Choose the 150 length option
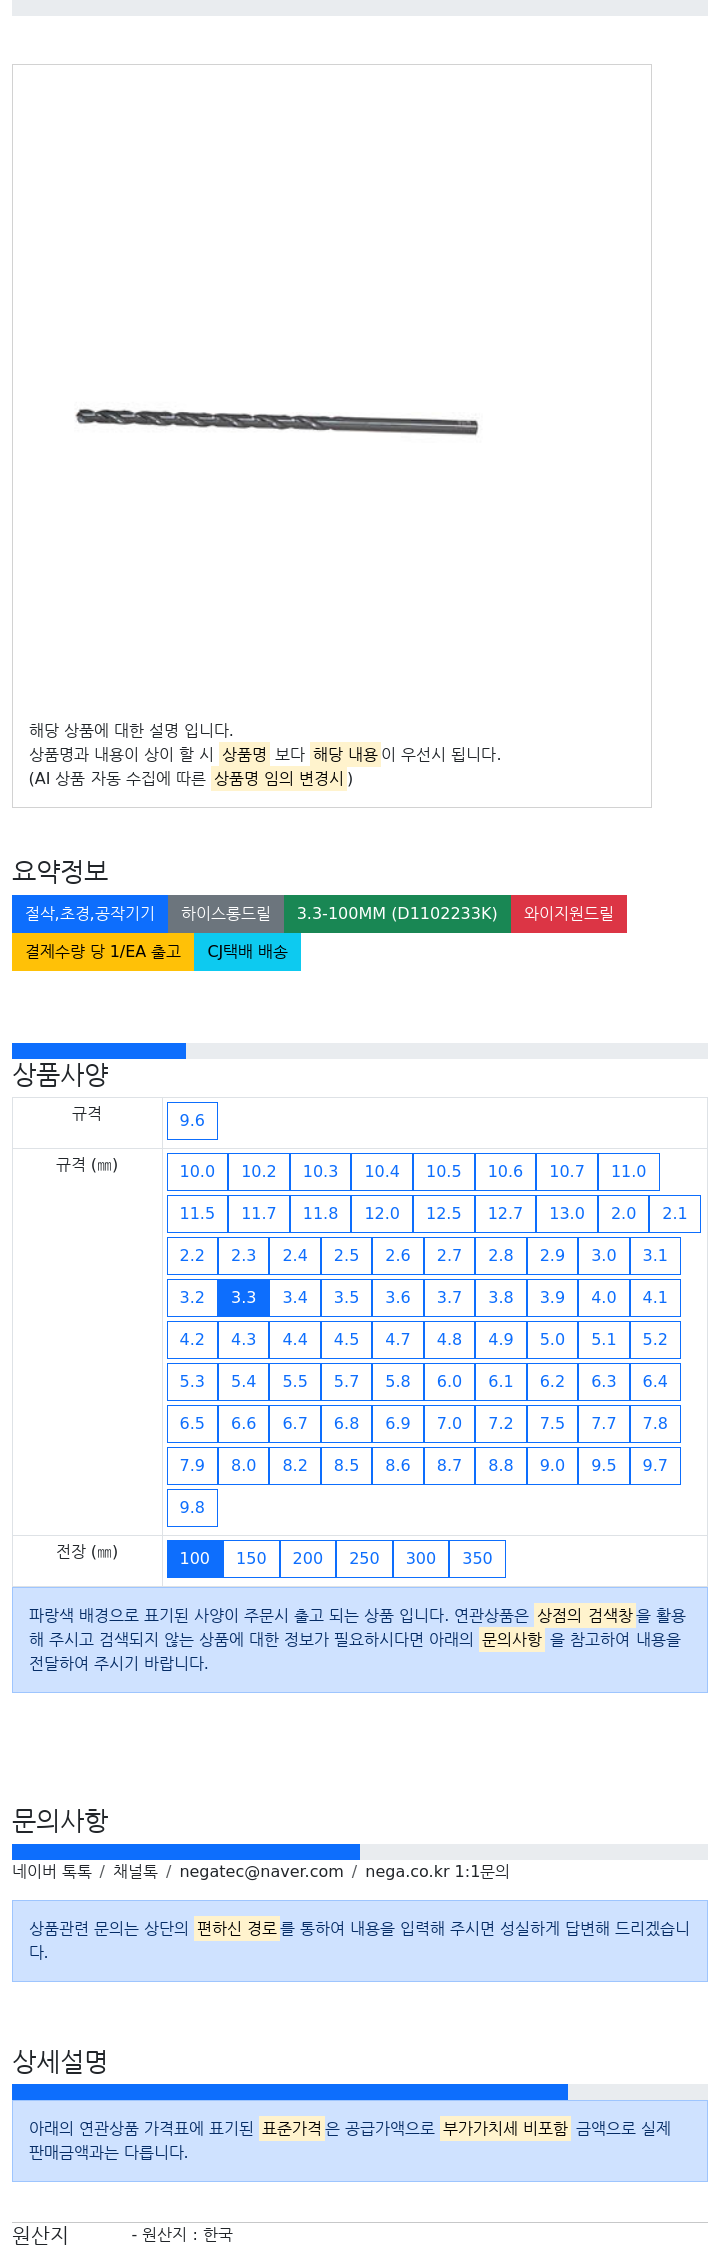This screenshot has height=2255, width=720. pyautogui.click(x=251, y=1558)
